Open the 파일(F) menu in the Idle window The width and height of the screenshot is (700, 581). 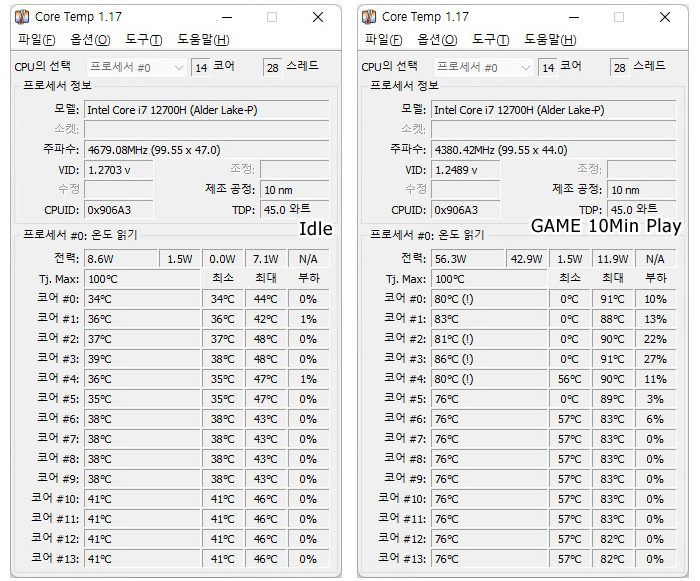pos(37,40)
